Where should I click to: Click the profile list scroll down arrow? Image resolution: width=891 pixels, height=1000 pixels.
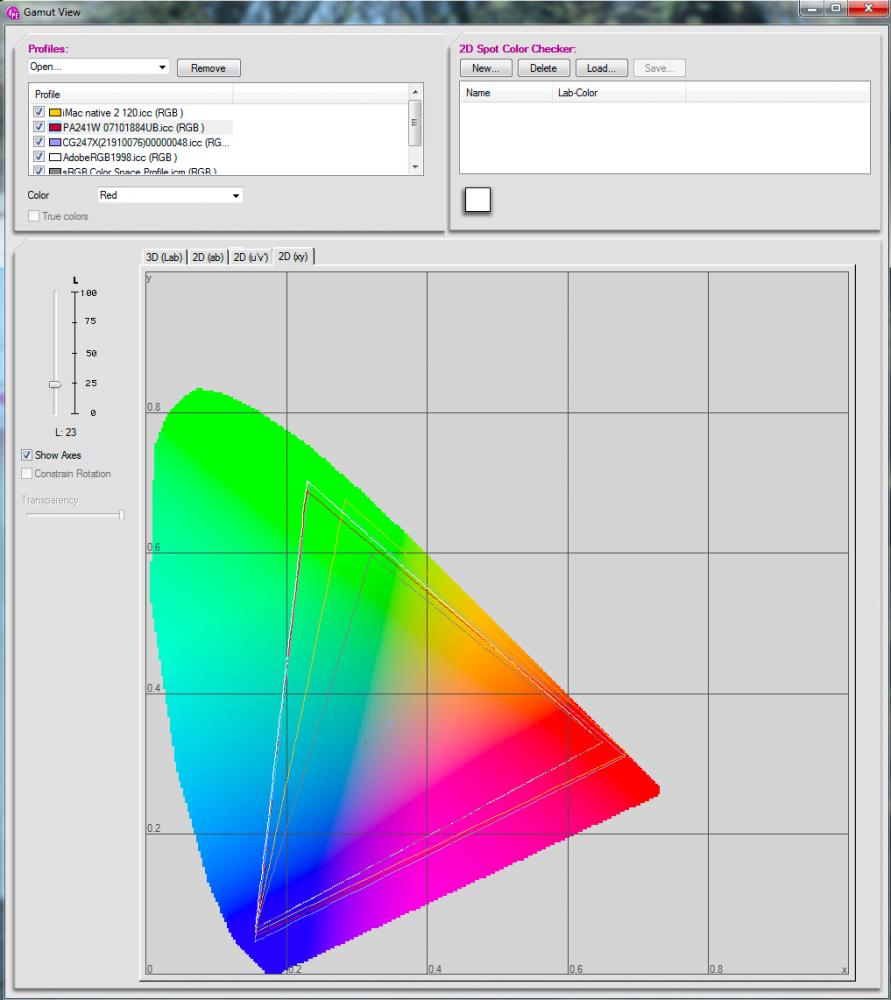[x=415, y=166]
